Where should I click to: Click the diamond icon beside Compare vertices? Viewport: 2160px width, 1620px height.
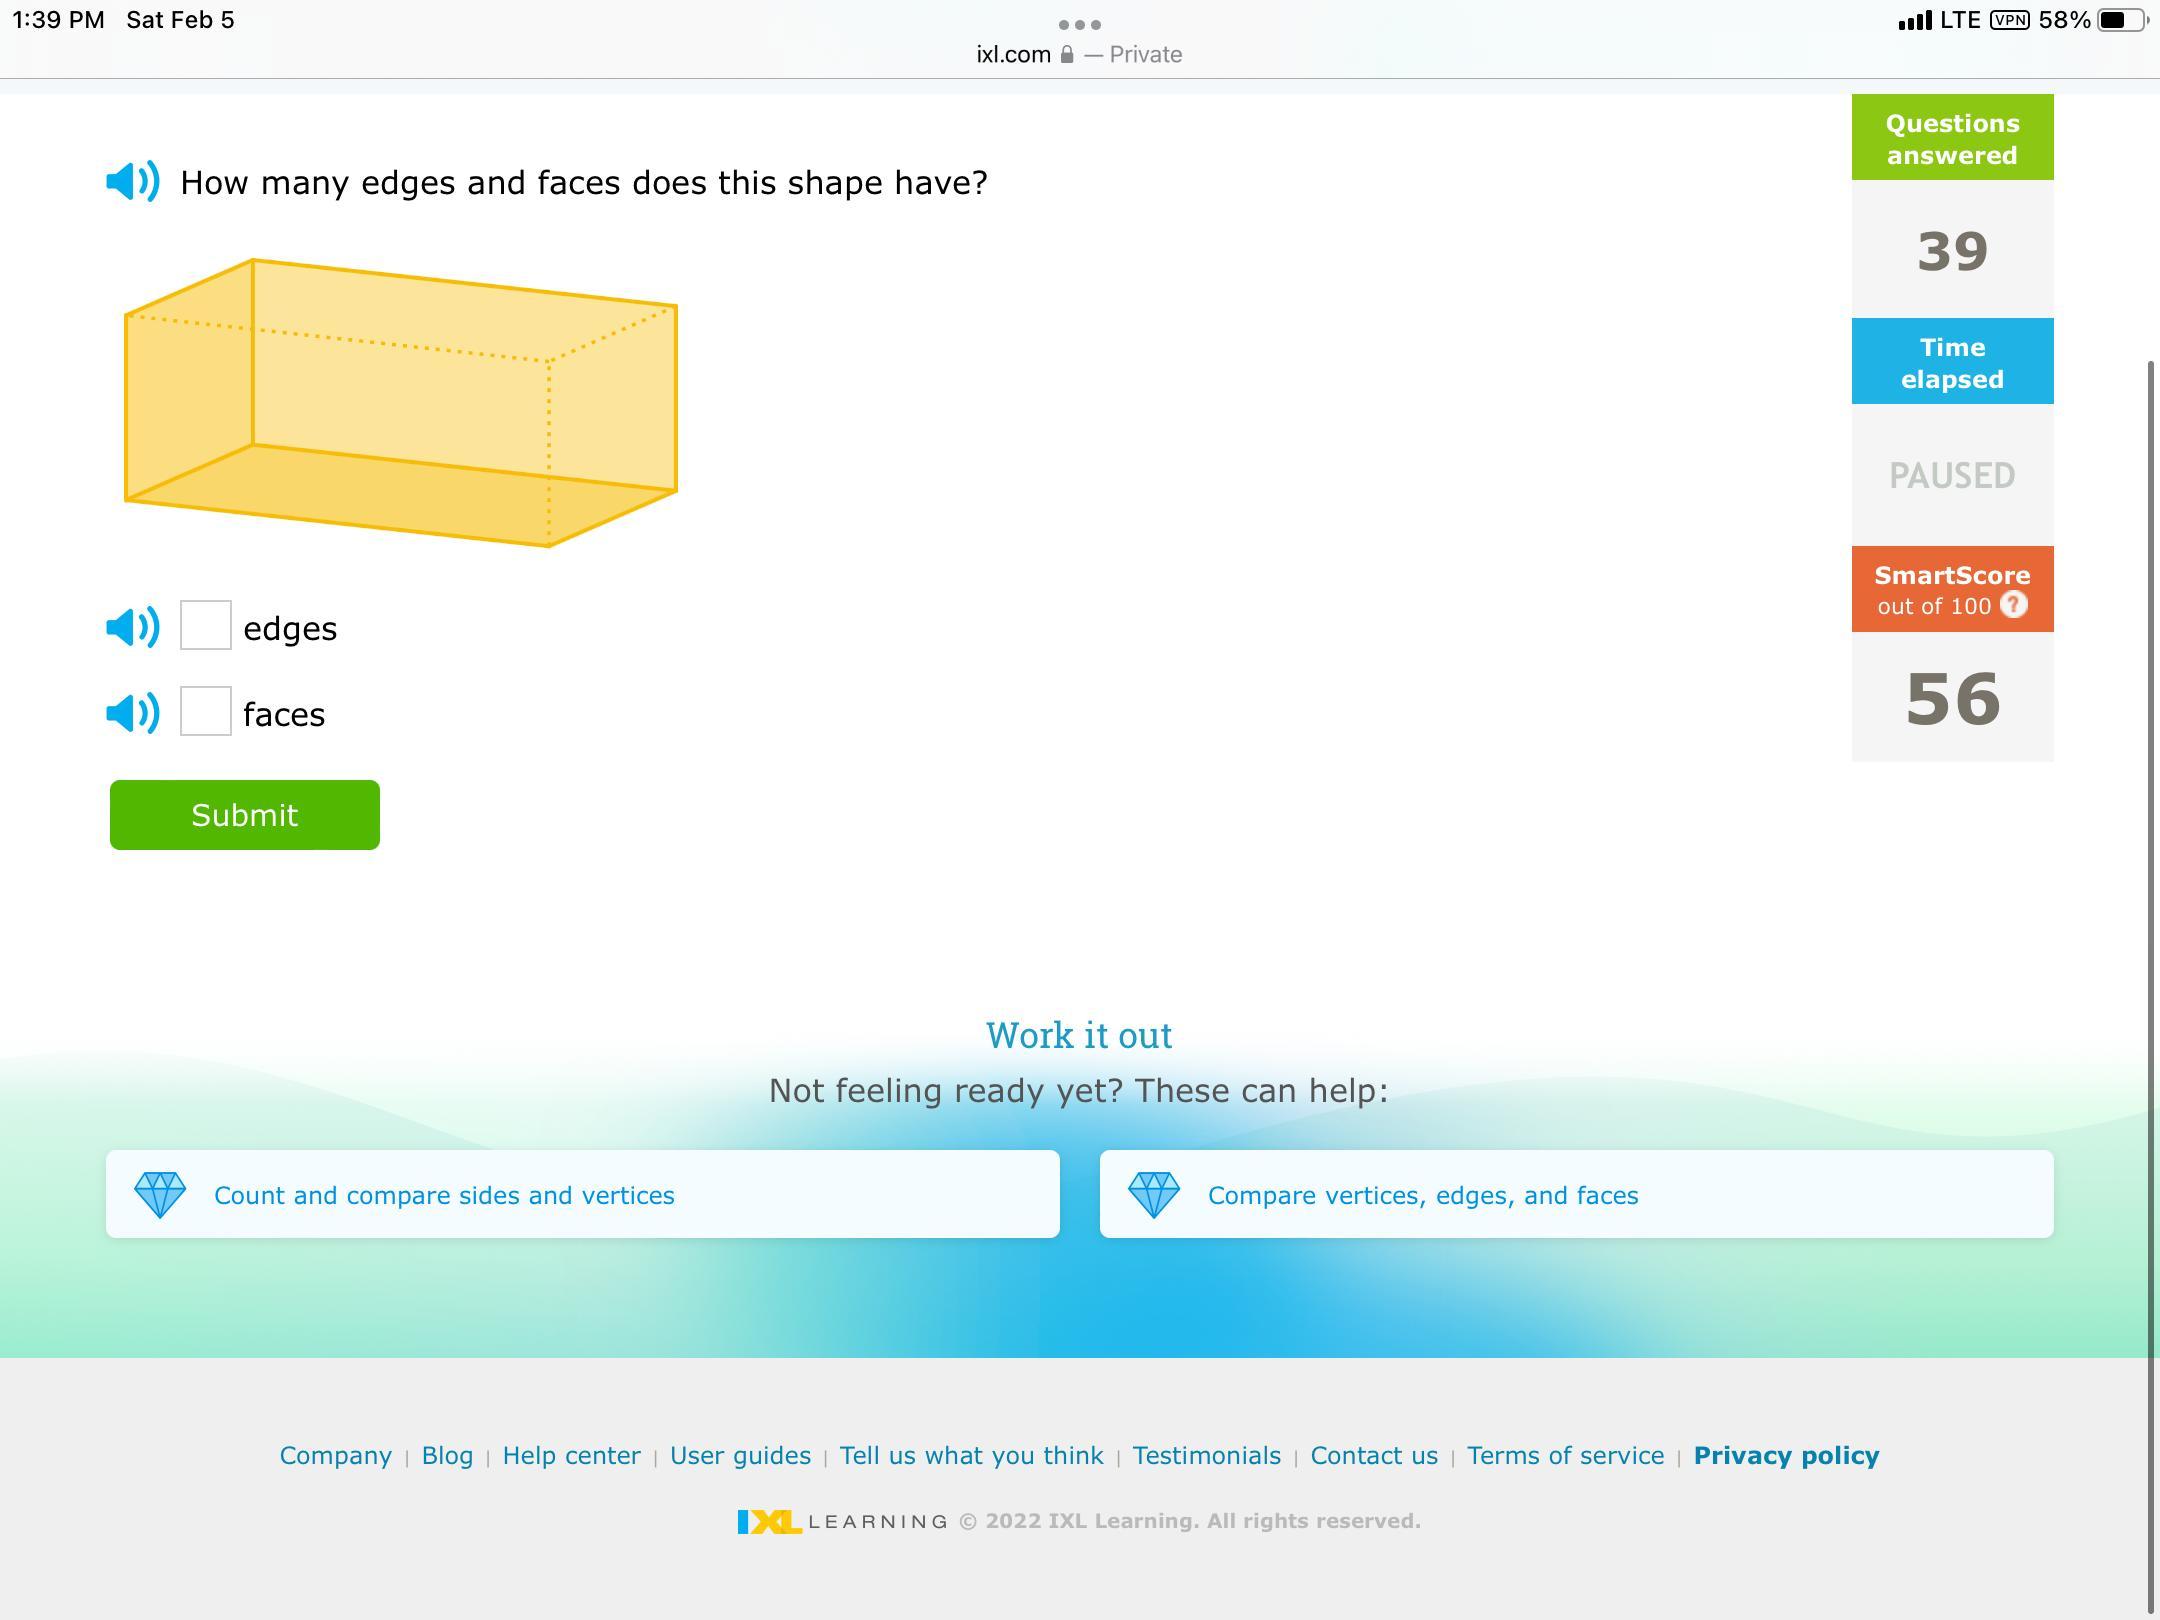tap(1153, 1195)
